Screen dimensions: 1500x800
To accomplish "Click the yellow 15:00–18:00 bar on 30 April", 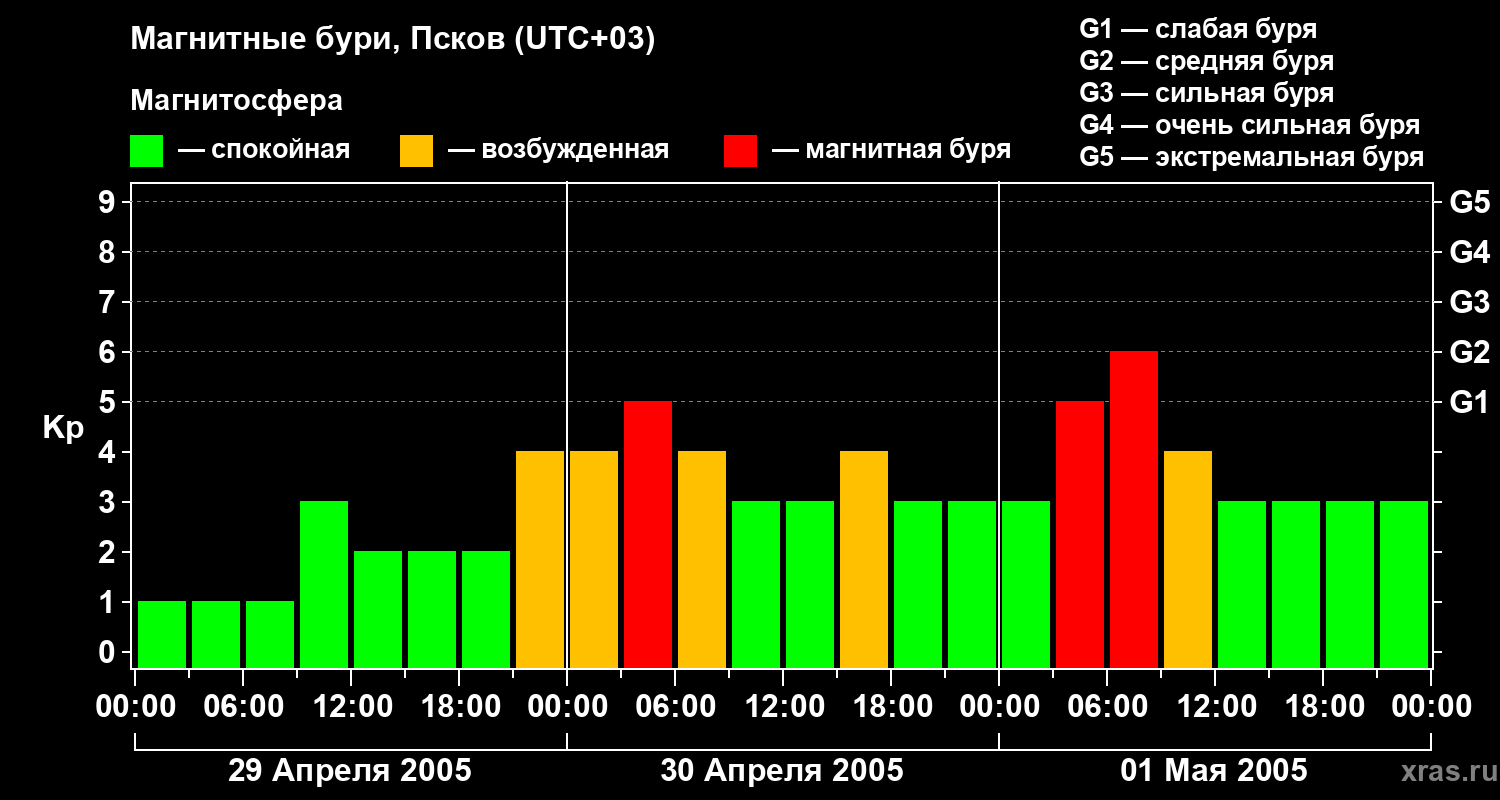I will point(864,559).
